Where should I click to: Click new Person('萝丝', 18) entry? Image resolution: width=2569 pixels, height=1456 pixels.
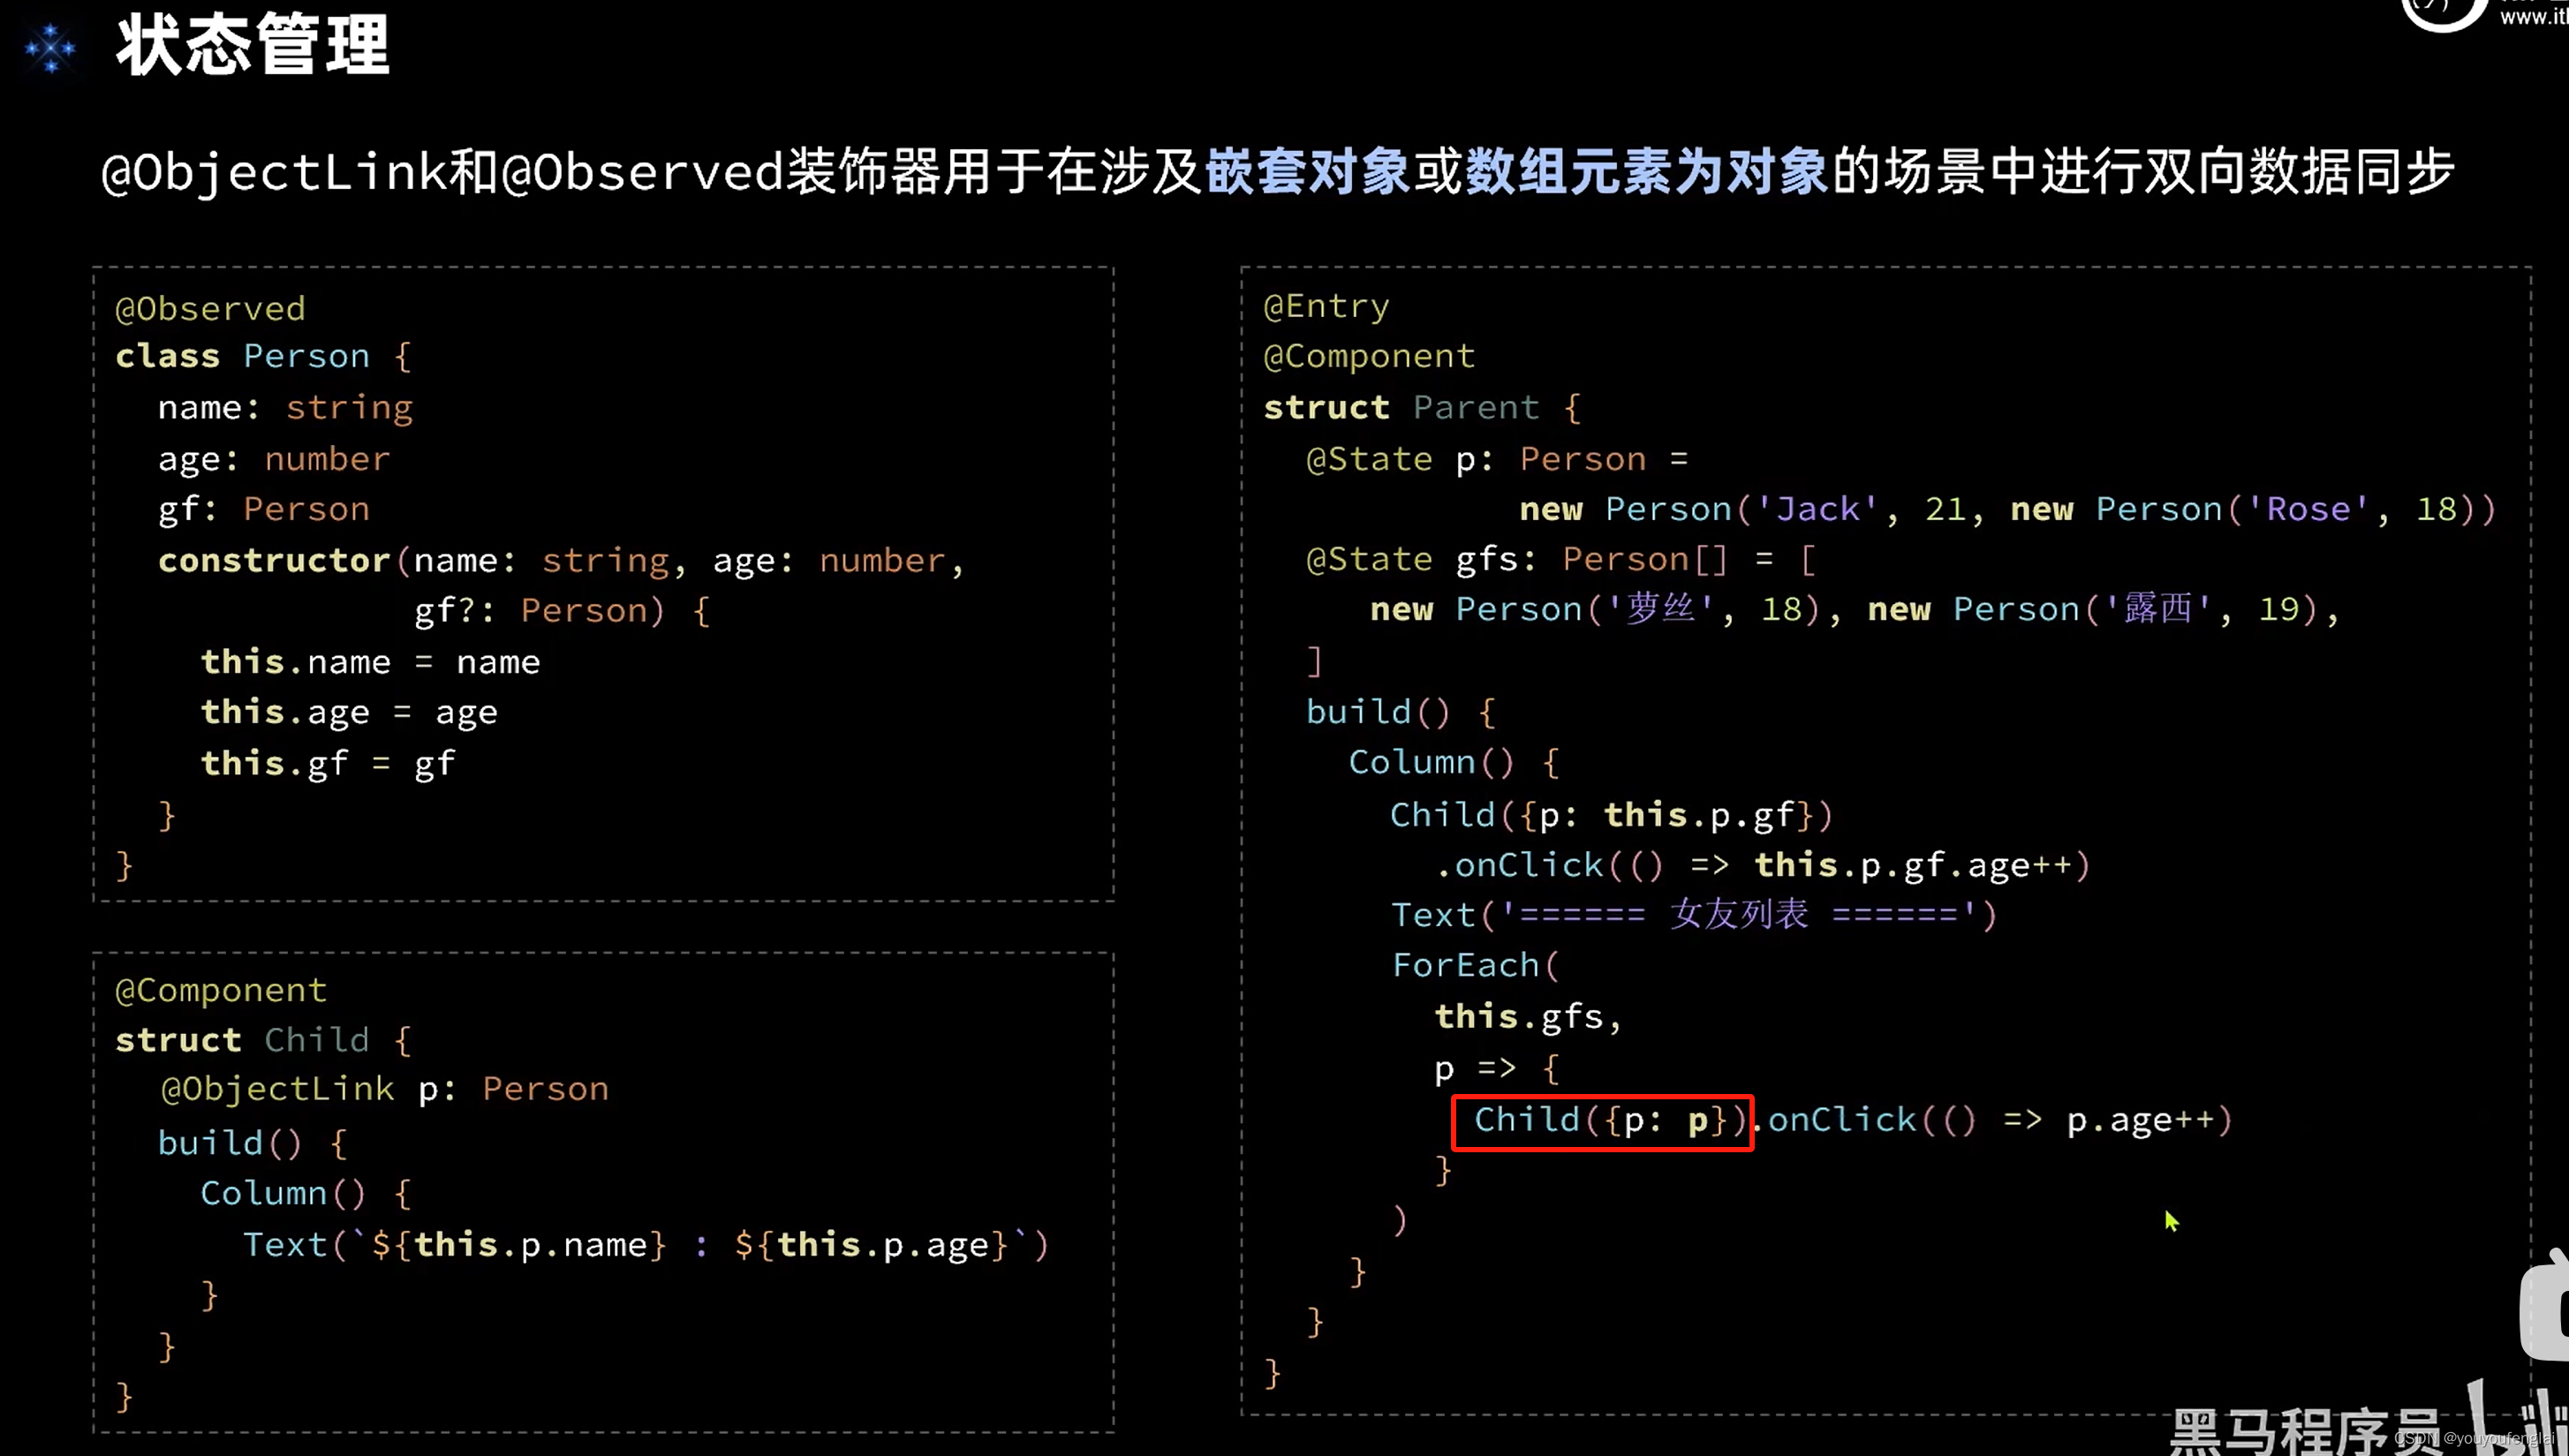(1594, 610)
